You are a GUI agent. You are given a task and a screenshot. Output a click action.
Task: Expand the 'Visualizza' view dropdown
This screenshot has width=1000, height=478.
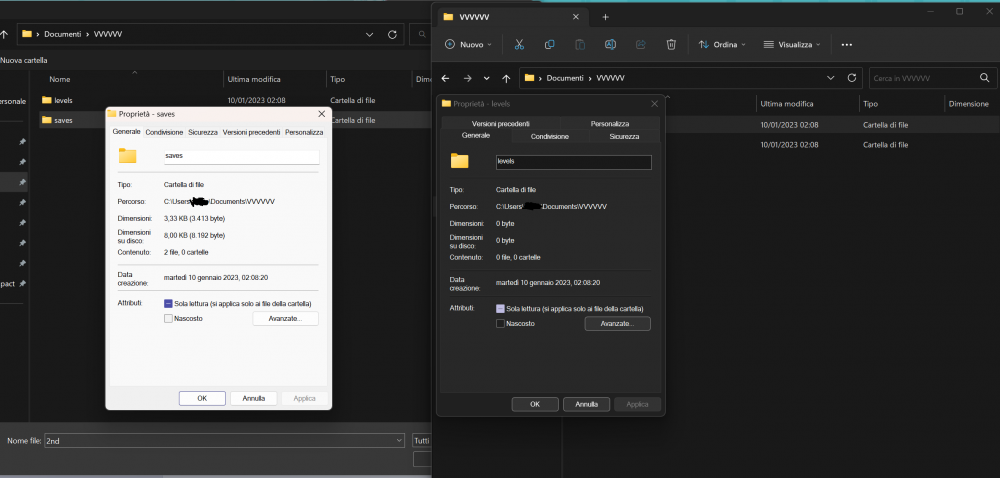791,44
